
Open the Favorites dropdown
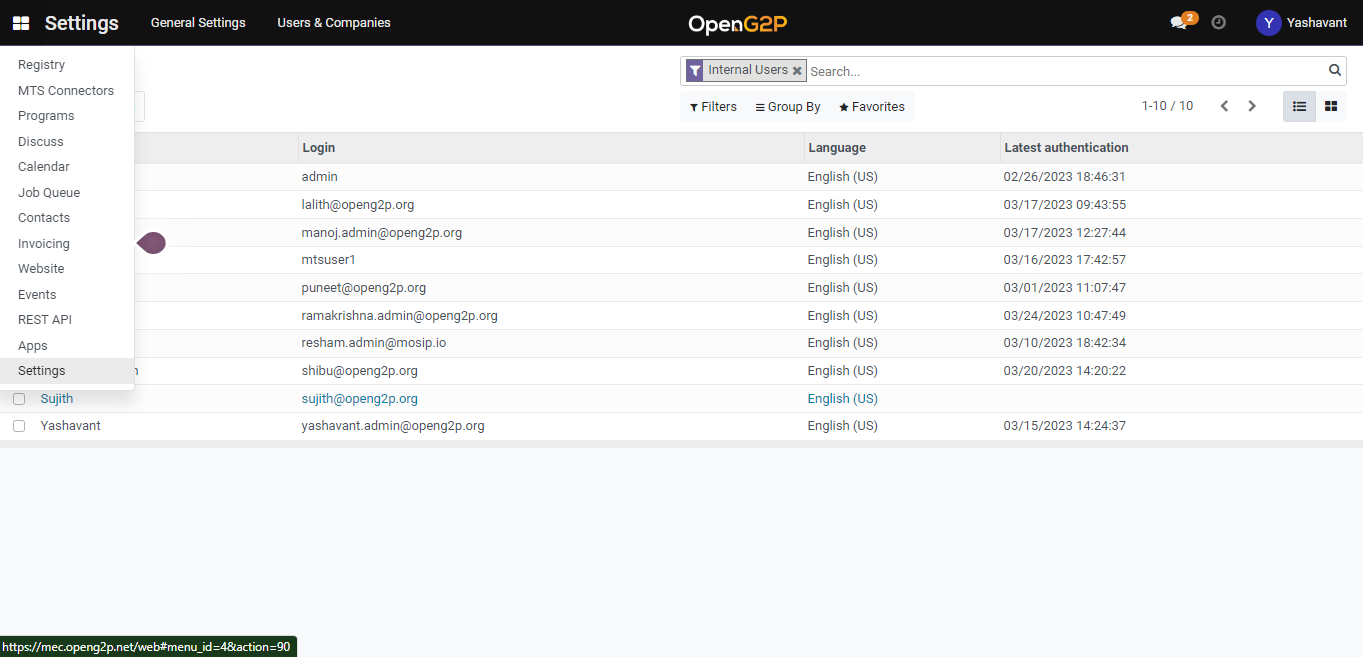(x=872, y=107)
